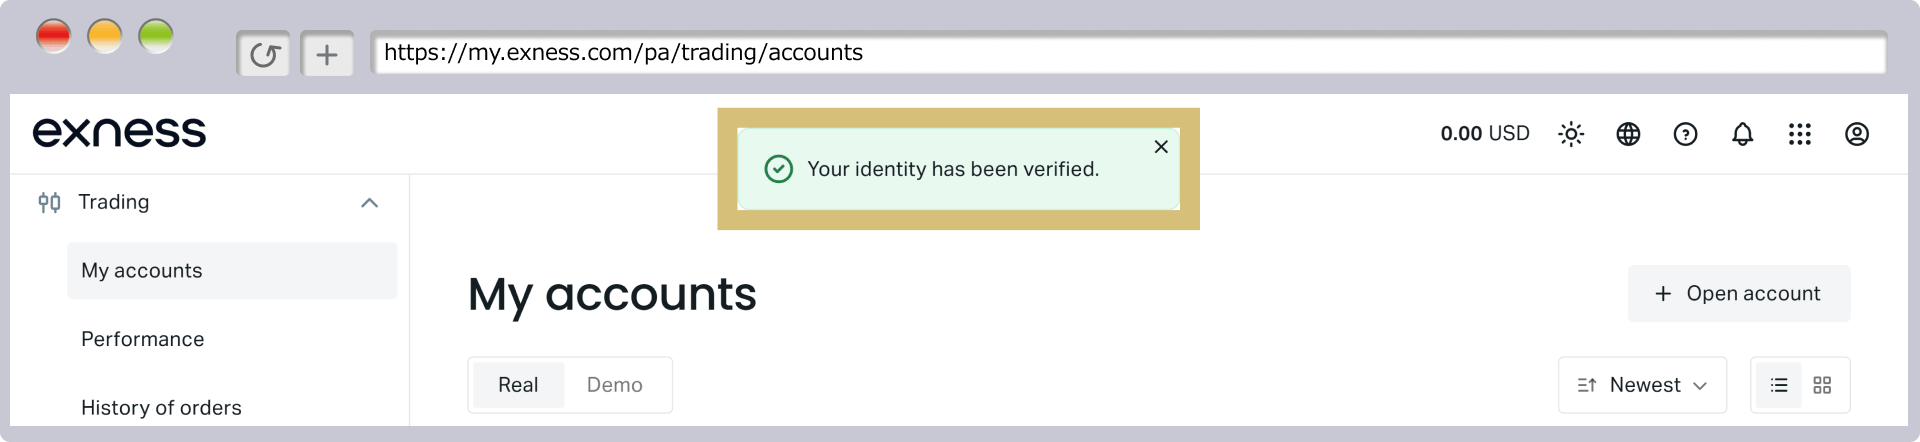1920x442 pixels.
Task: Open the help question mark icon
Action: tap(1685, 134)
